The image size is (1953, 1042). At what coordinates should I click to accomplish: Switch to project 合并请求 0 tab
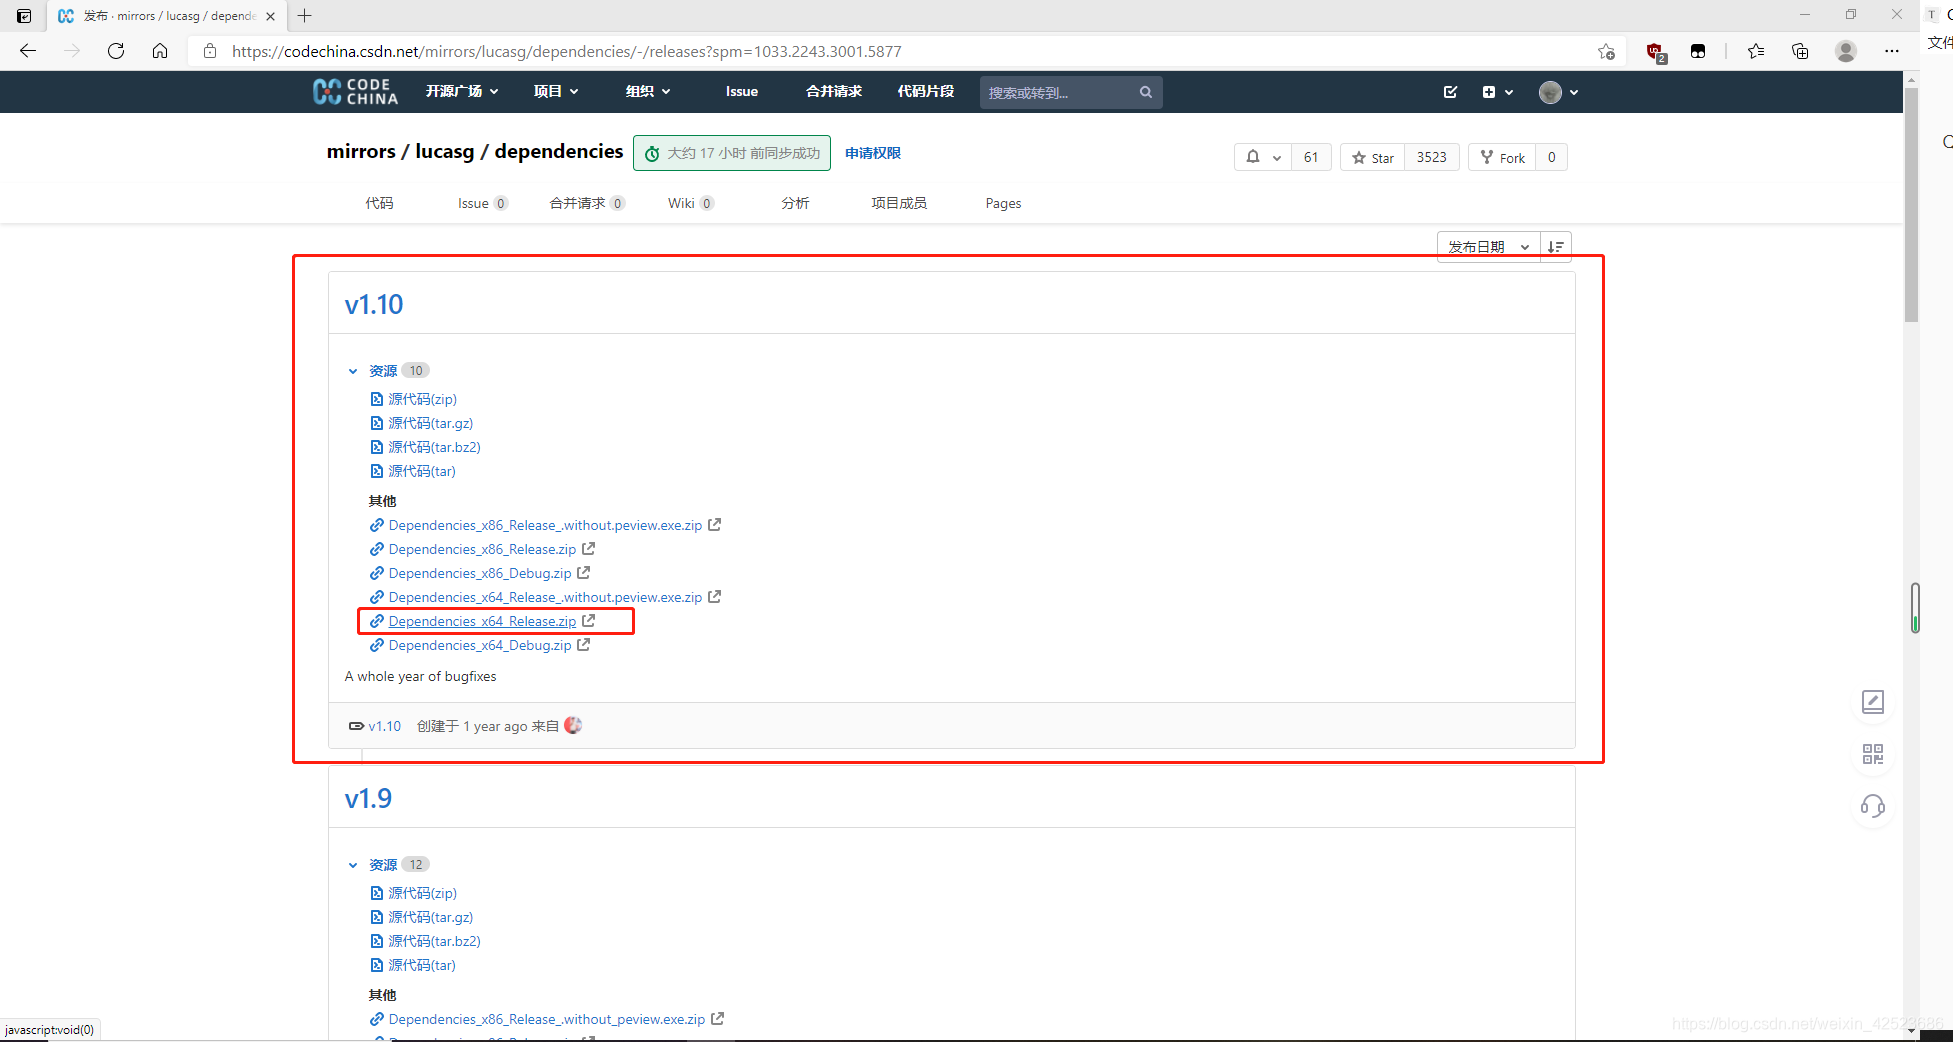pos(587,203)
